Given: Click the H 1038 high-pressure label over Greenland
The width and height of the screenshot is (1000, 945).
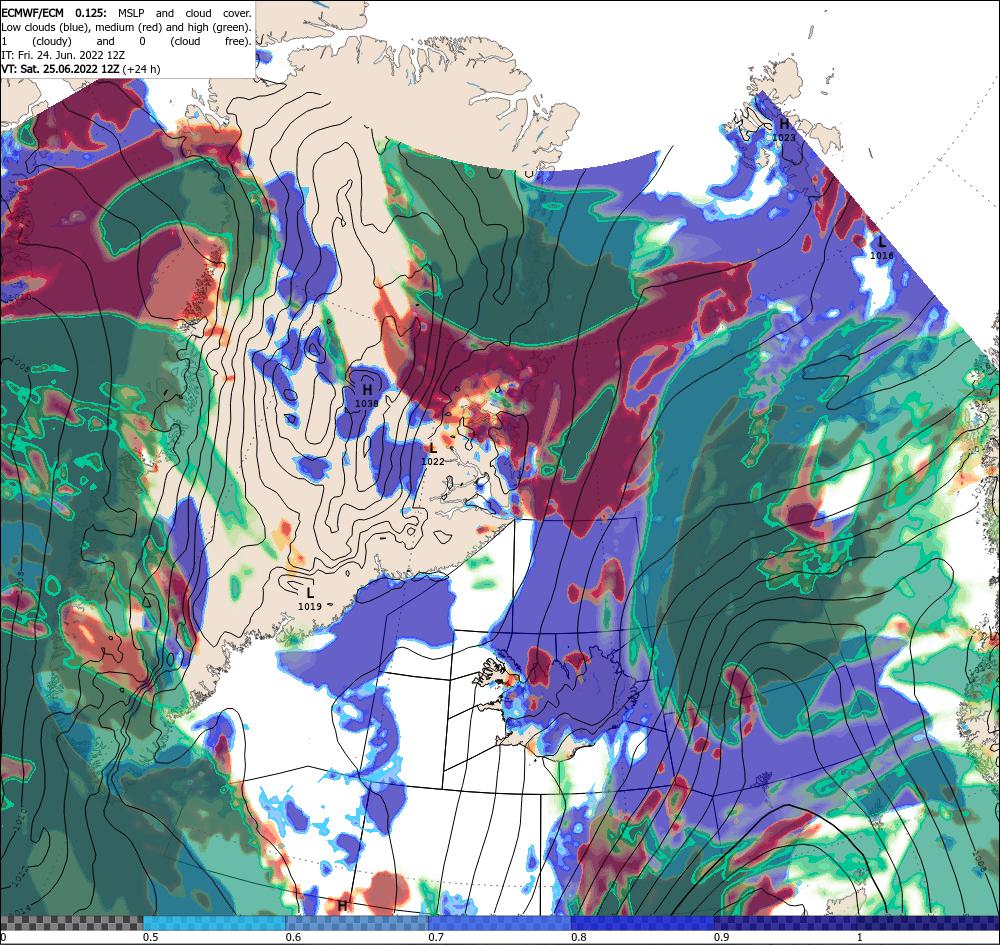Looking at the screenshot, I should point(367,395).
